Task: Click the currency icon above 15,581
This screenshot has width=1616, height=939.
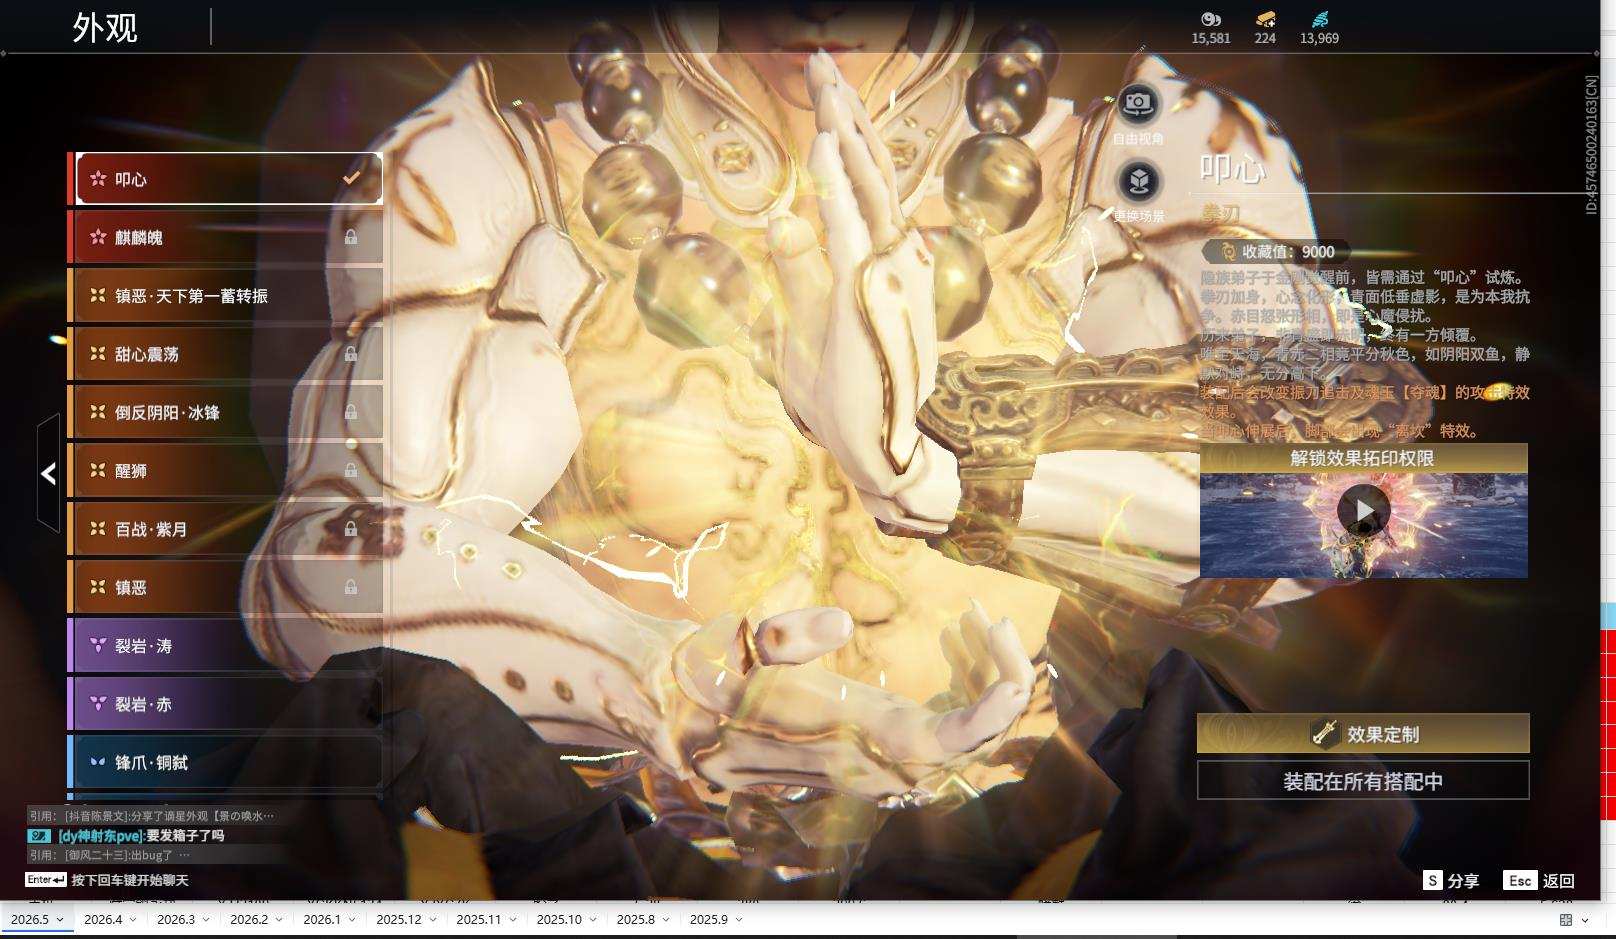Action: (x=1210, y=19)
